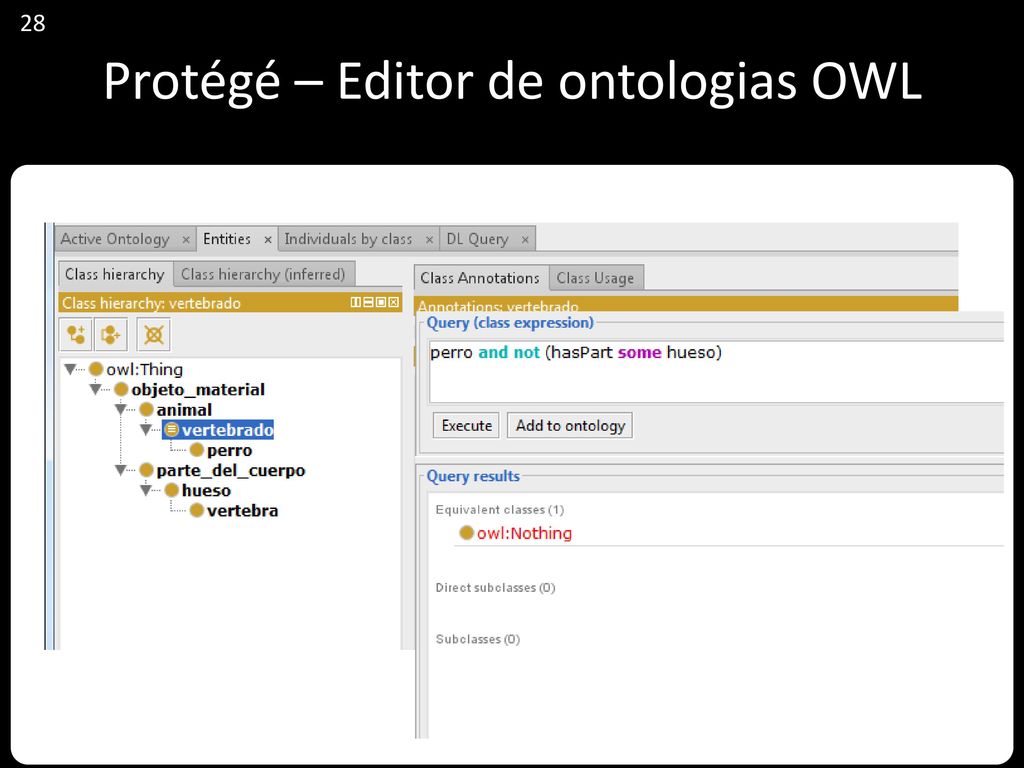Image resolution: width=1024 pixels, height=768 pixels.
Task: Select the perro class label
Action: click(x=229, y=450)
